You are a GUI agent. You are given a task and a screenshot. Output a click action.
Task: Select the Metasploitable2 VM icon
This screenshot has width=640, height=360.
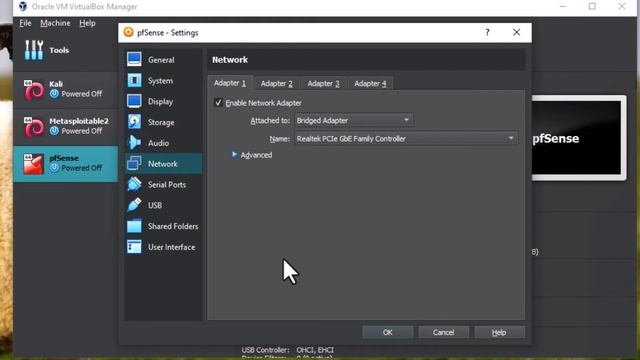[34, 127]
